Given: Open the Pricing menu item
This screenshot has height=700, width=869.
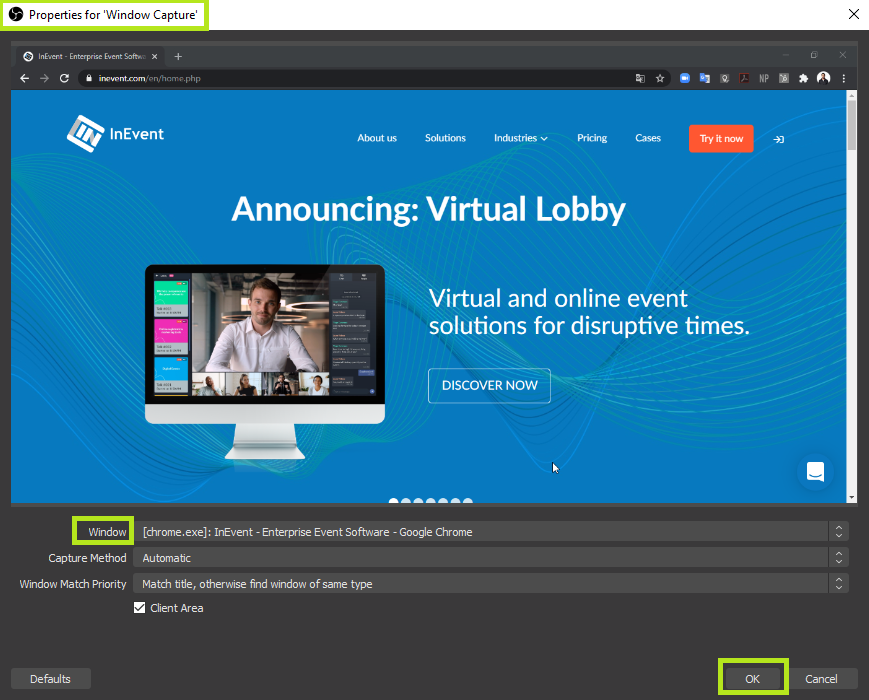Looking at the screenshot, I should (x=592, y=138).
